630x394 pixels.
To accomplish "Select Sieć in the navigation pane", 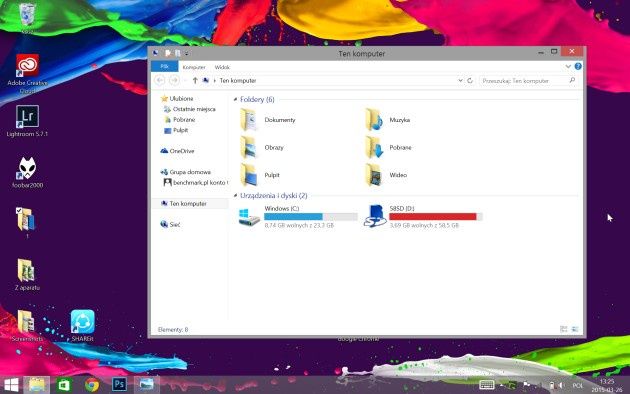I will [x=170, y=225].
